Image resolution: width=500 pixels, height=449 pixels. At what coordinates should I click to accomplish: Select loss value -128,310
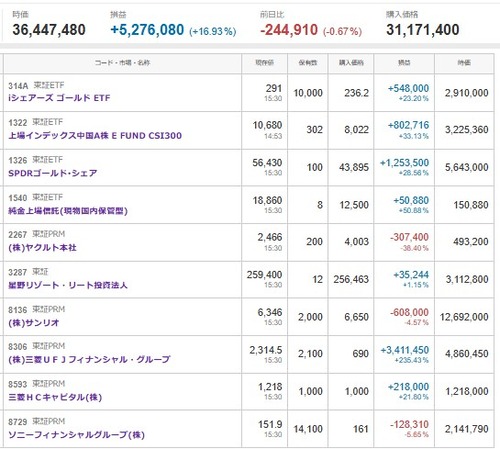[x=409, y=424]
